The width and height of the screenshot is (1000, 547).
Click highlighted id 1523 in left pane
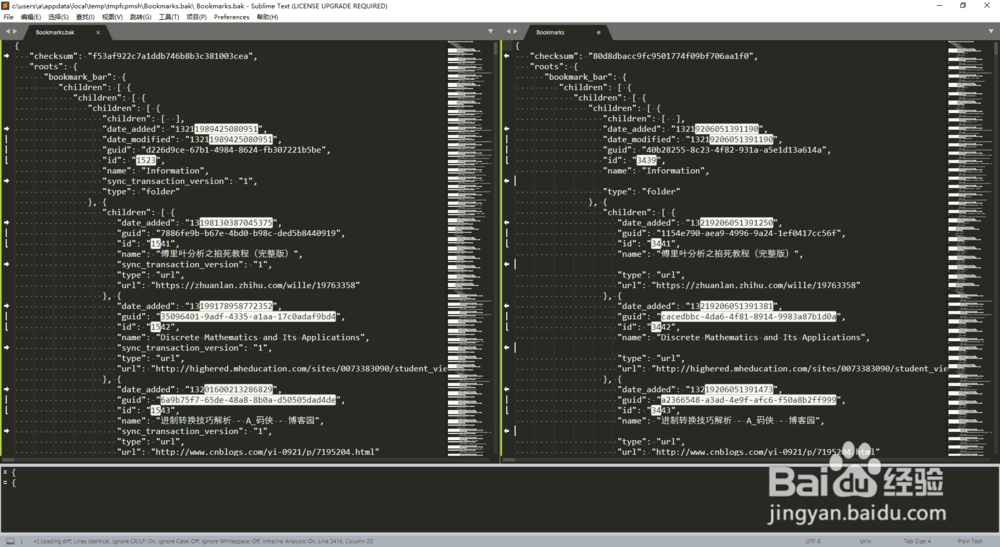(145, 160)
